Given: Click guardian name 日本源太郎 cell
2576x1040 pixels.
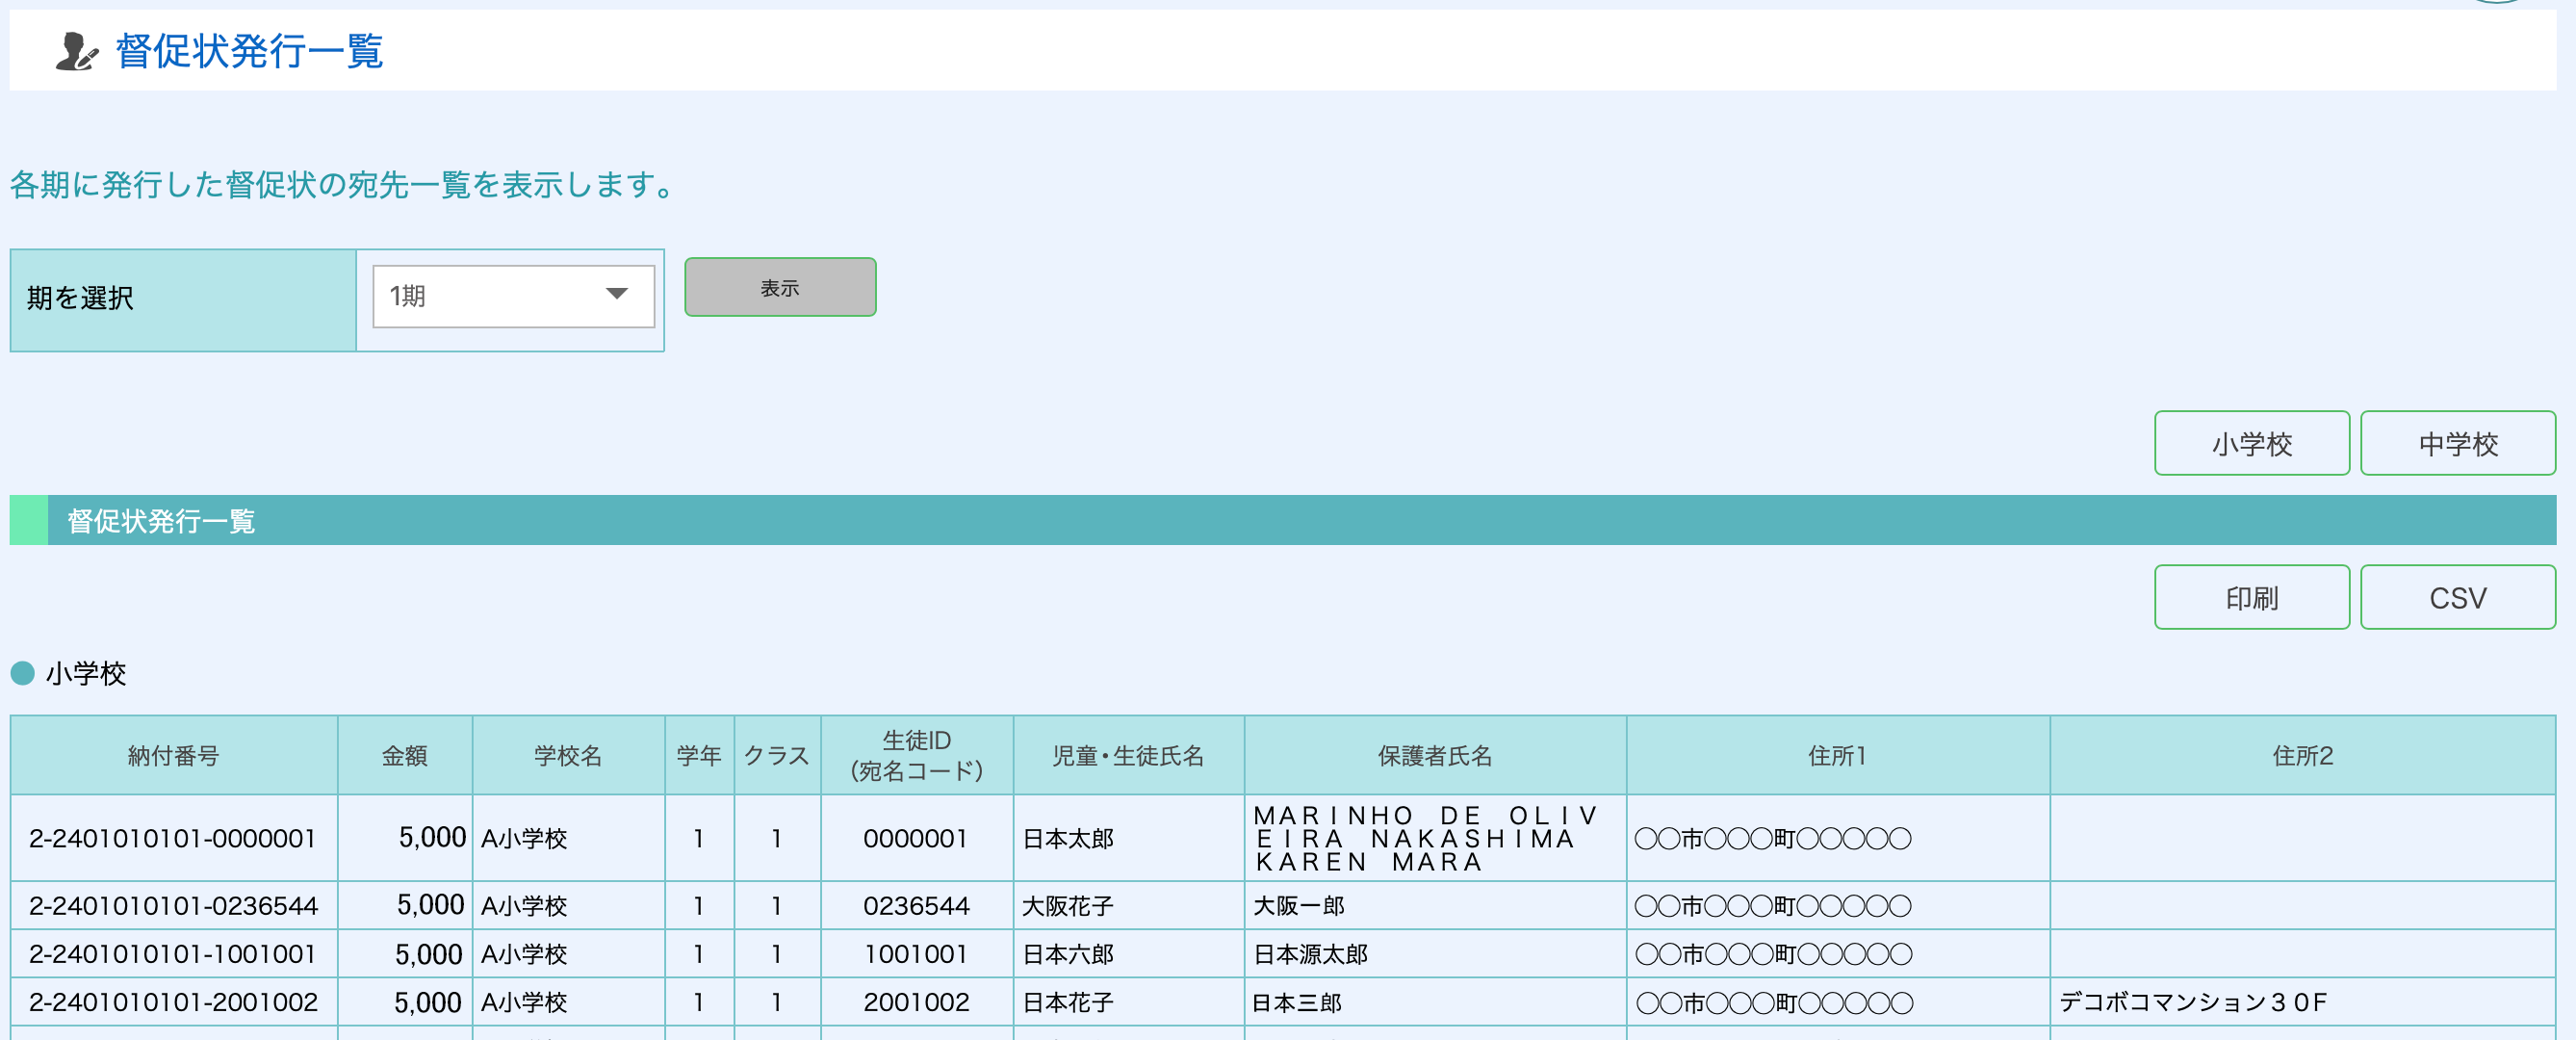Looking at the screenshot, I should tap(1310, 954).
